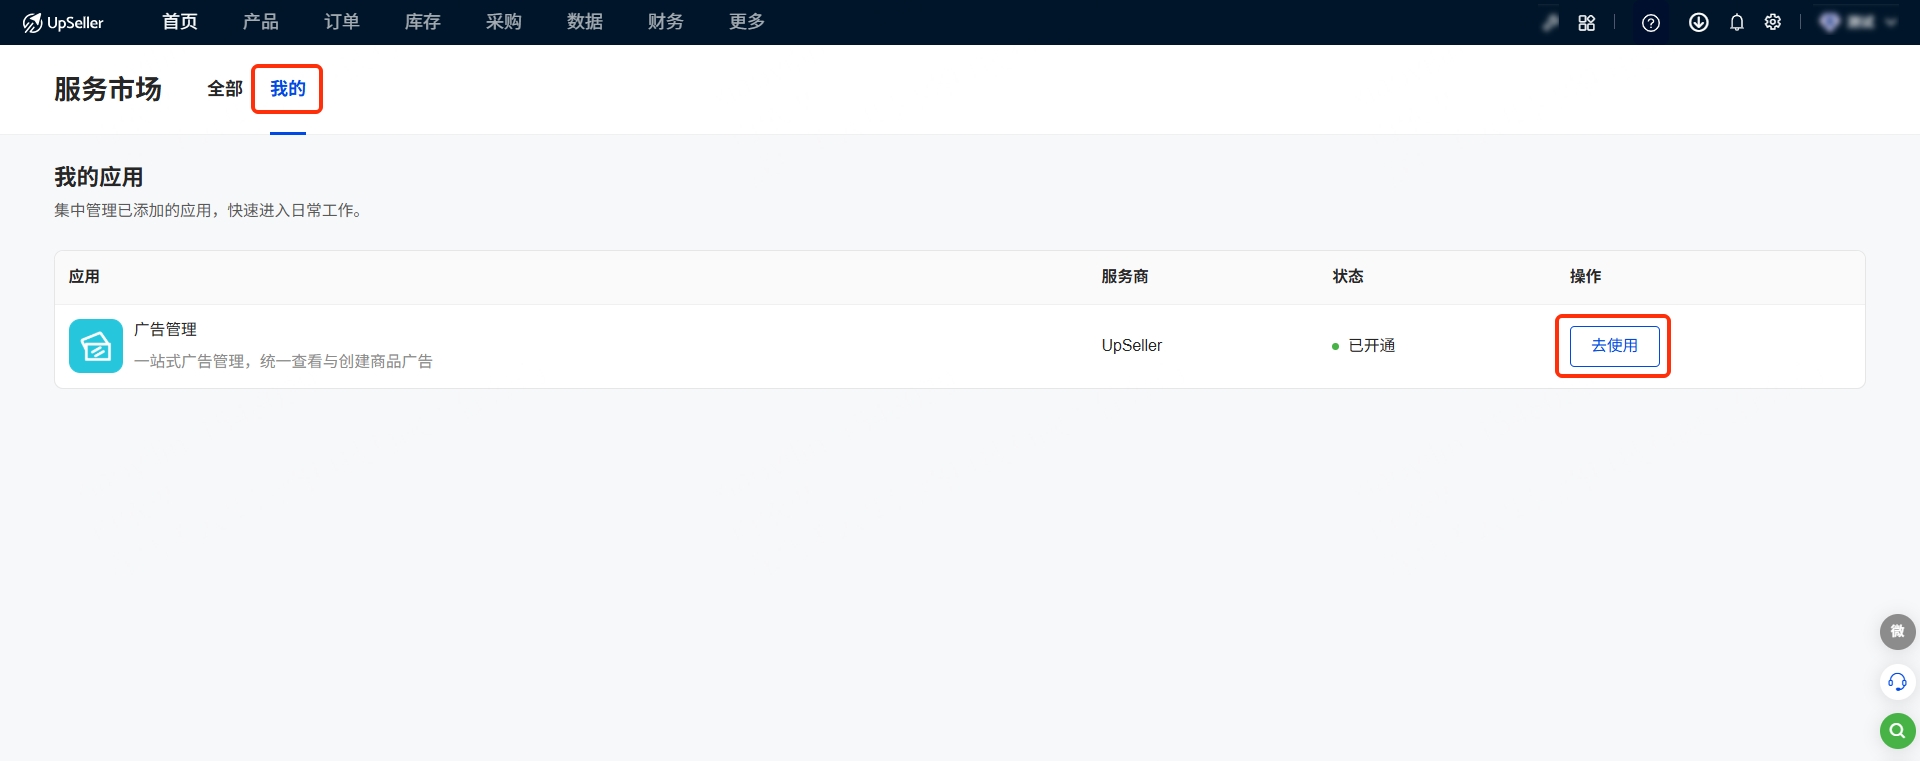
Task: Open the apps grid icon in the header
Action: coord(1587,22)
